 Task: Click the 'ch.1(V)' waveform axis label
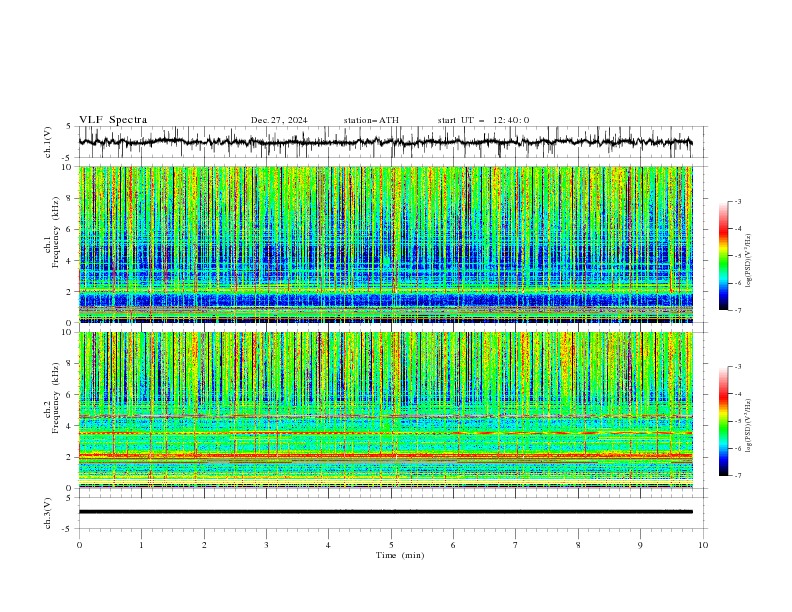[x=48, y=142]
